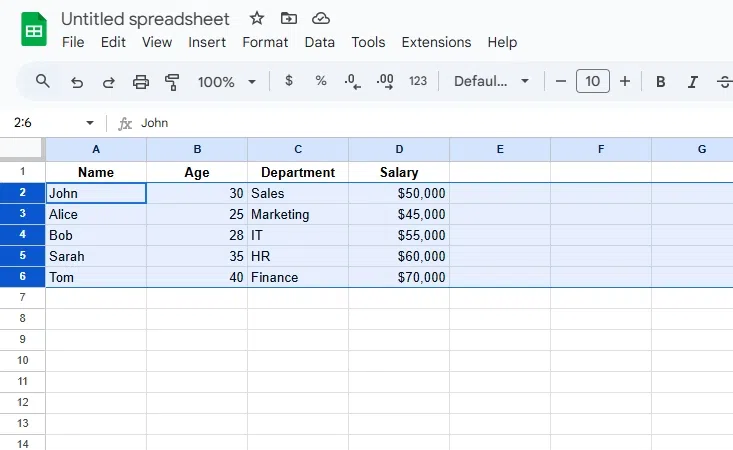
Task: Toggle strikethrough formatting
Action: click(x=724, y=82)
